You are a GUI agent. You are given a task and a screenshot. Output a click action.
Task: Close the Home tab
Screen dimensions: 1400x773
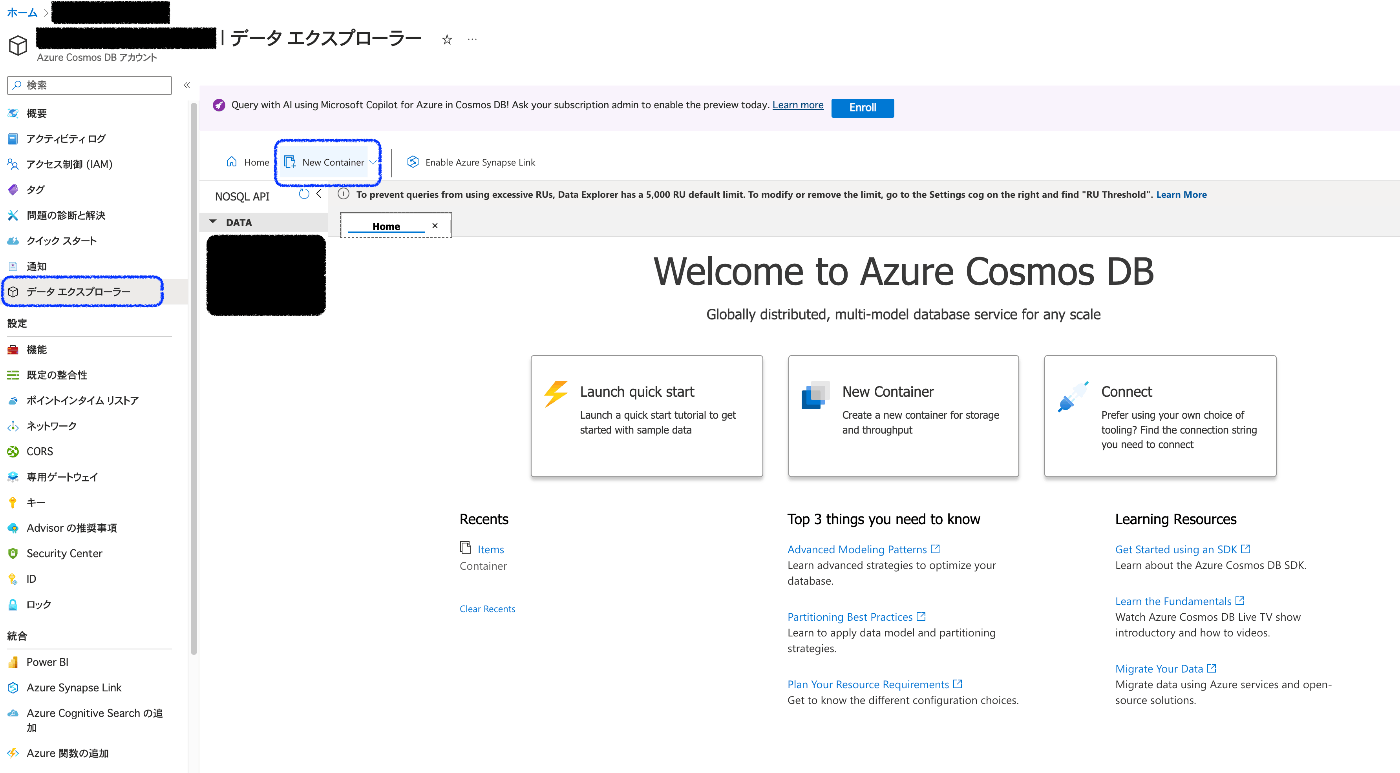(435, 226)
